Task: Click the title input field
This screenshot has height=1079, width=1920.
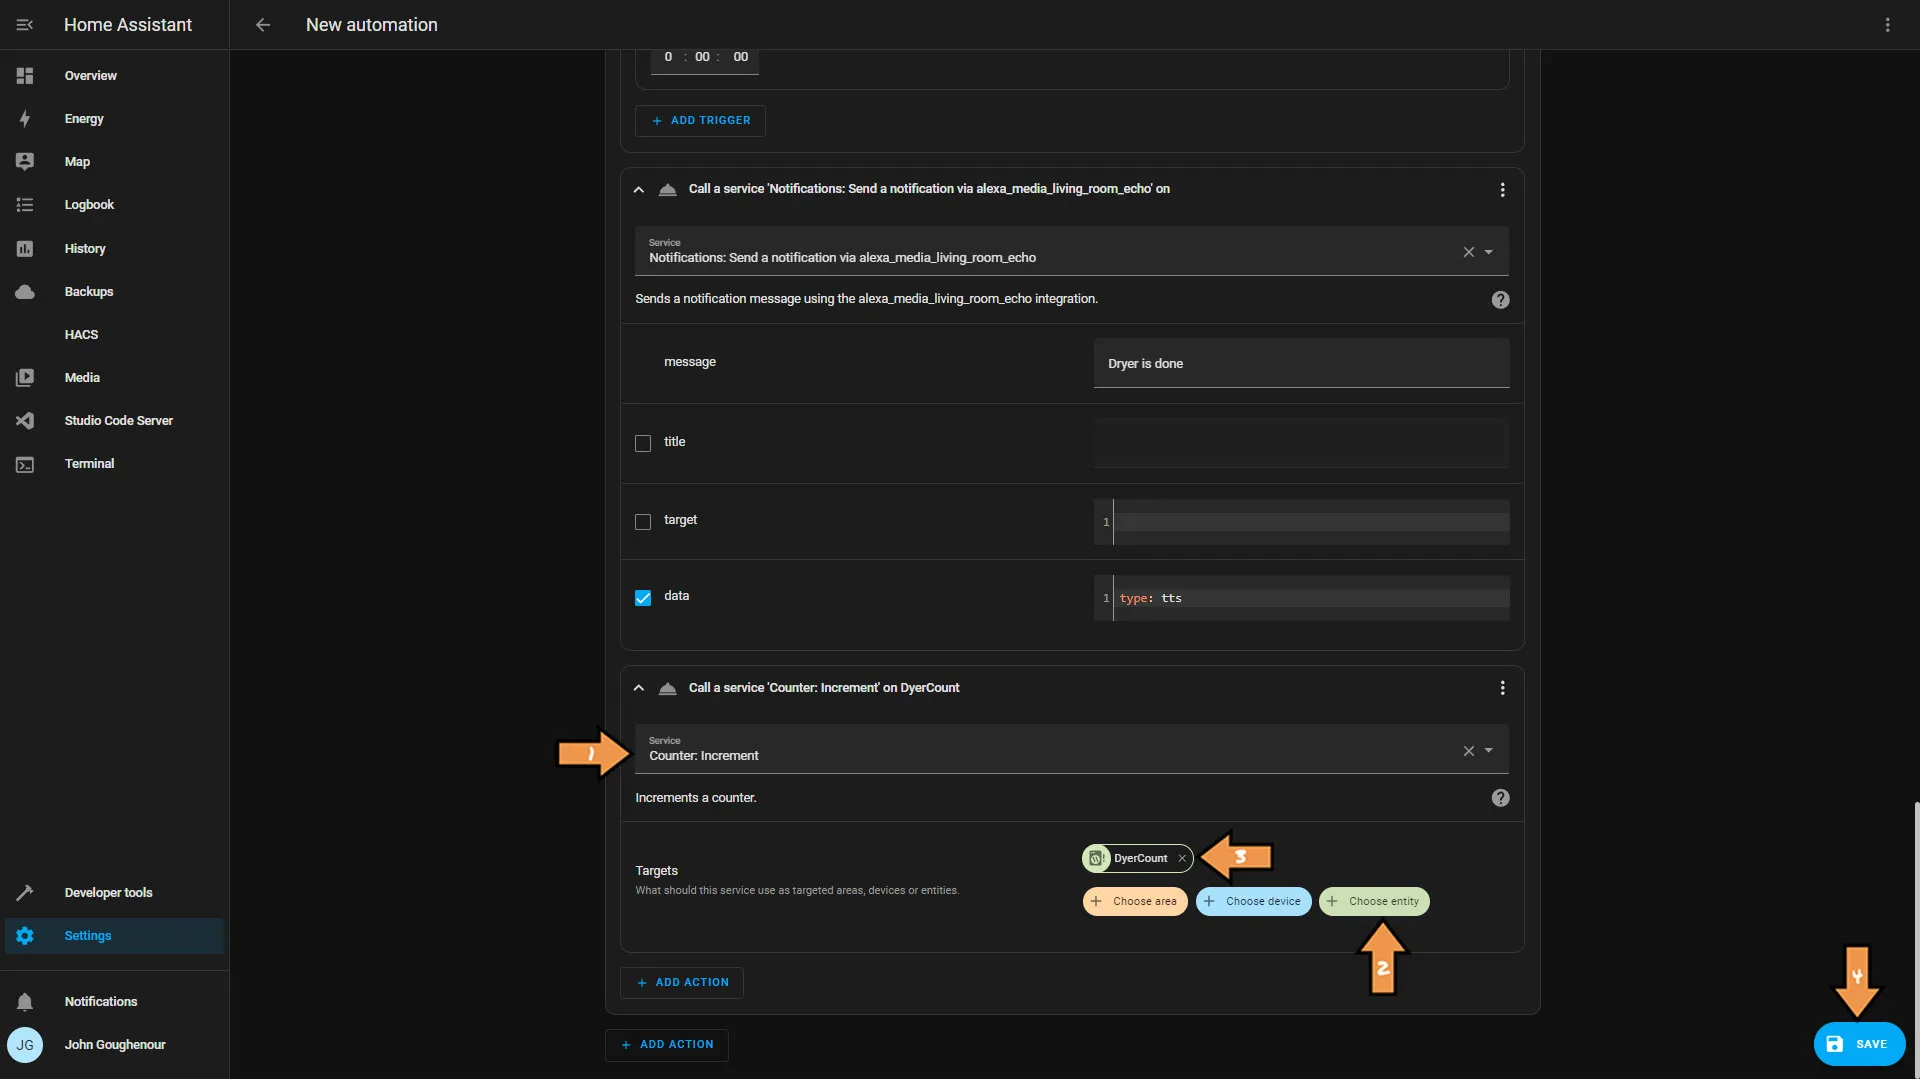Action: [x=1301, y=442]
